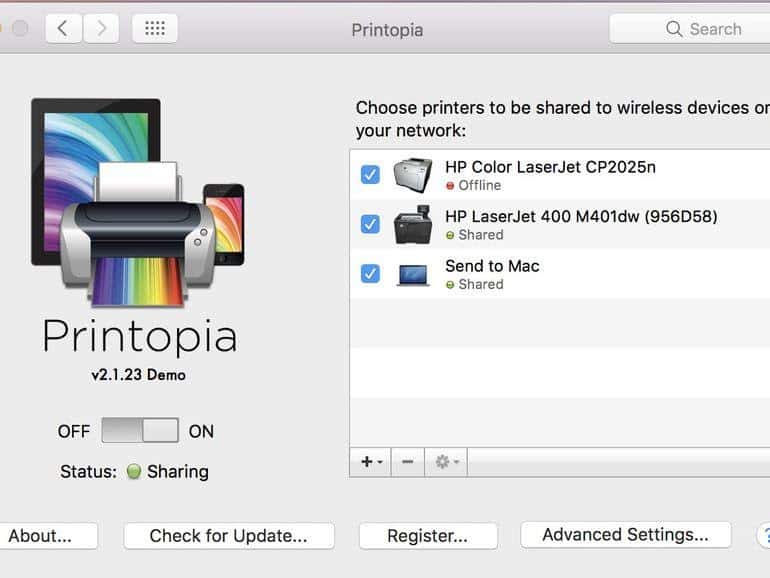Go forward with the right chevron button
Image resolution: width=770 pixels, height=578 pixels.
point(101,28)
